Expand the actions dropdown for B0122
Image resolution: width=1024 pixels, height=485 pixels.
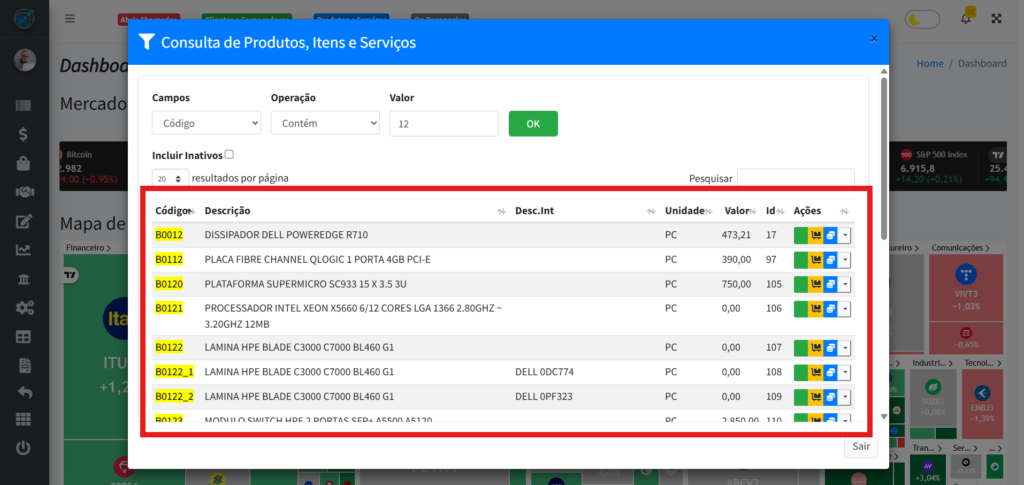point(846,348)
